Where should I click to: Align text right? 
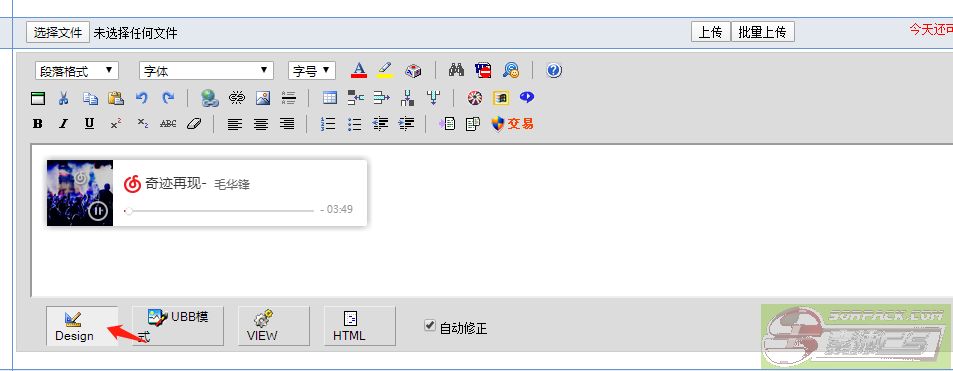287,124
